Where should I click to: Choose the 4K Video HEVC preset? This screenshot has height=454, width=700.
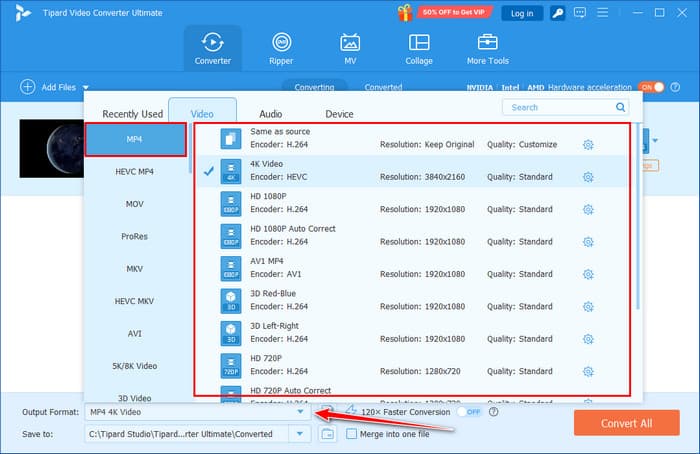point(412,171)
